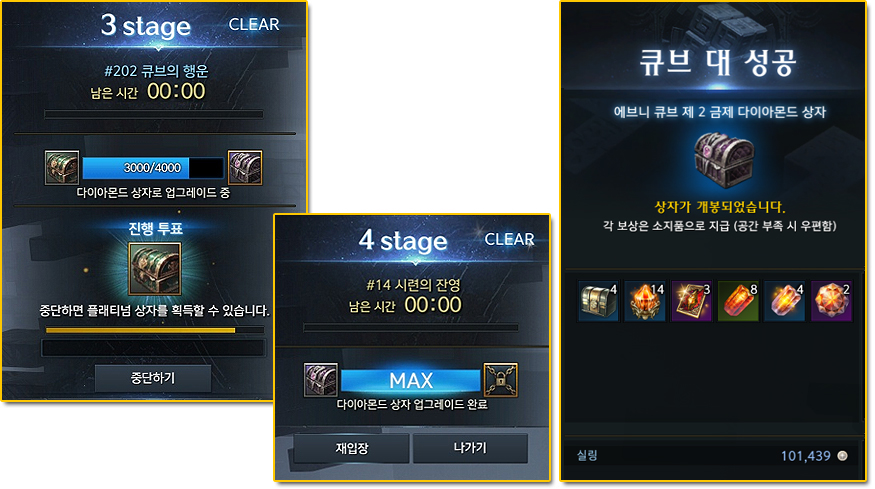Viewport: 875px width, 489px height.
Task: Click the yellow vote timer progress bar
Action: click(155, 330)
